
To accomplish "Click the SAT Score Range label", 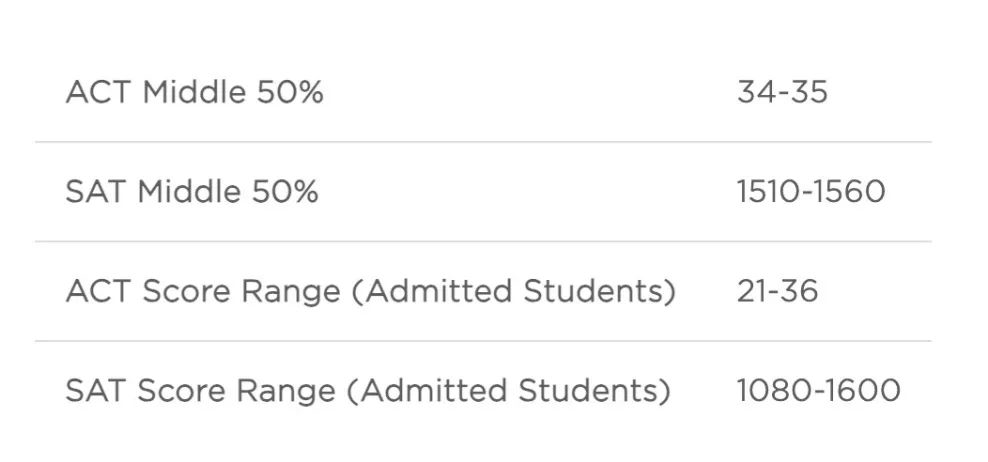I will (x=368, y=391).
